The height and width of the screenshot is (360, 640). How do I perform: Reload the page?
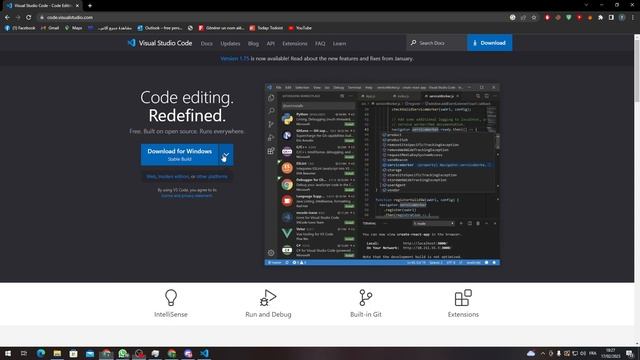[29, 18]
